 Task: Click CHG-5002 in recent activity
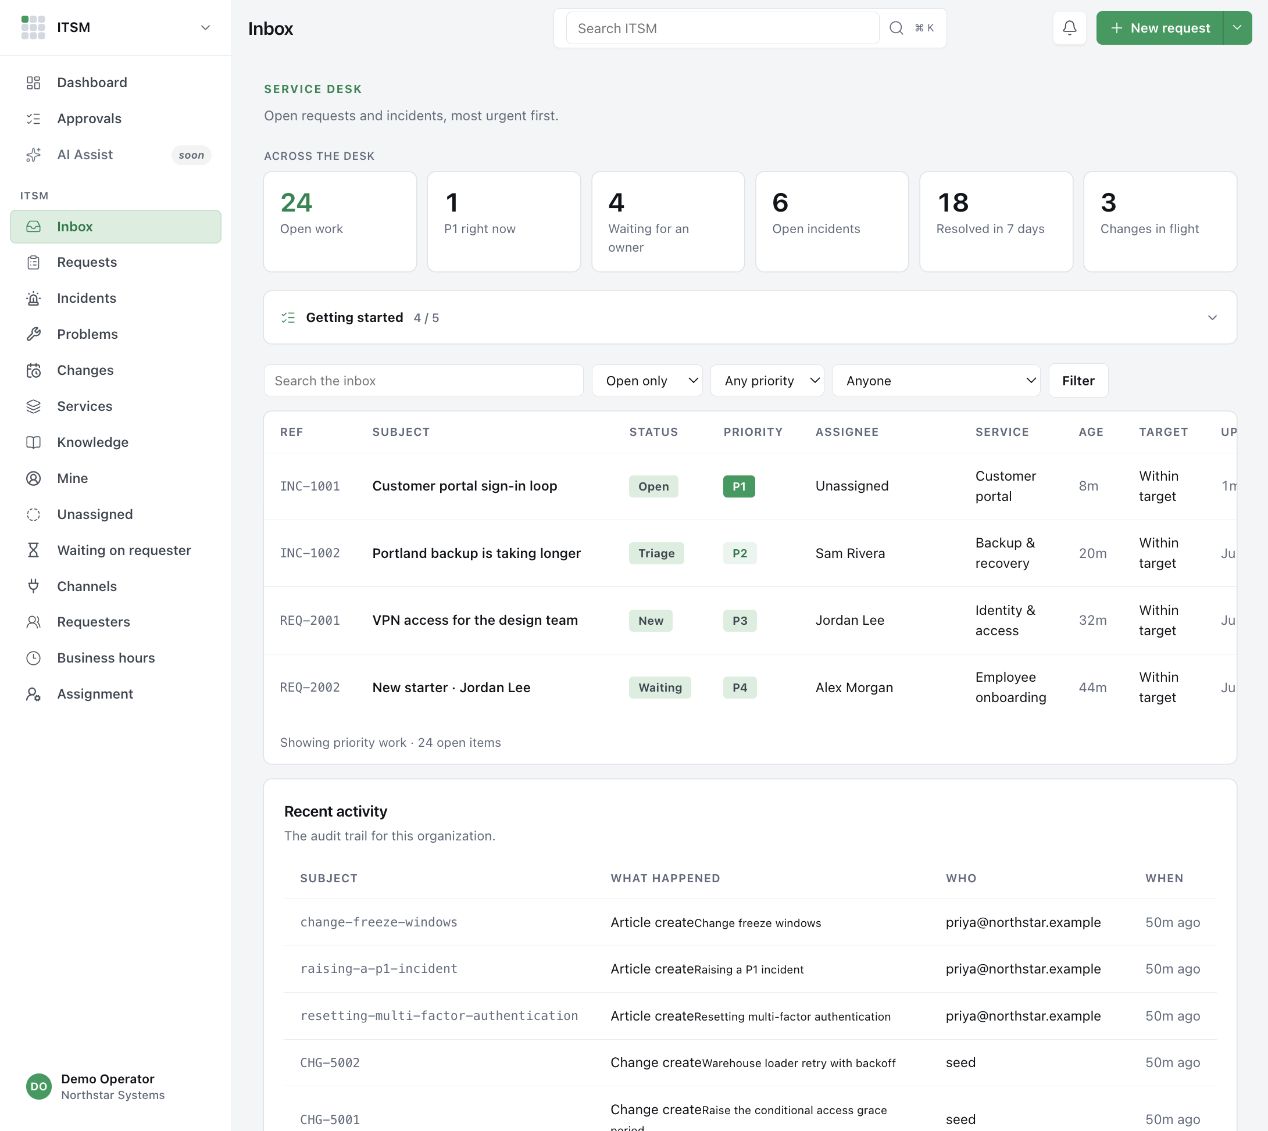click(x=330, y=1062)
